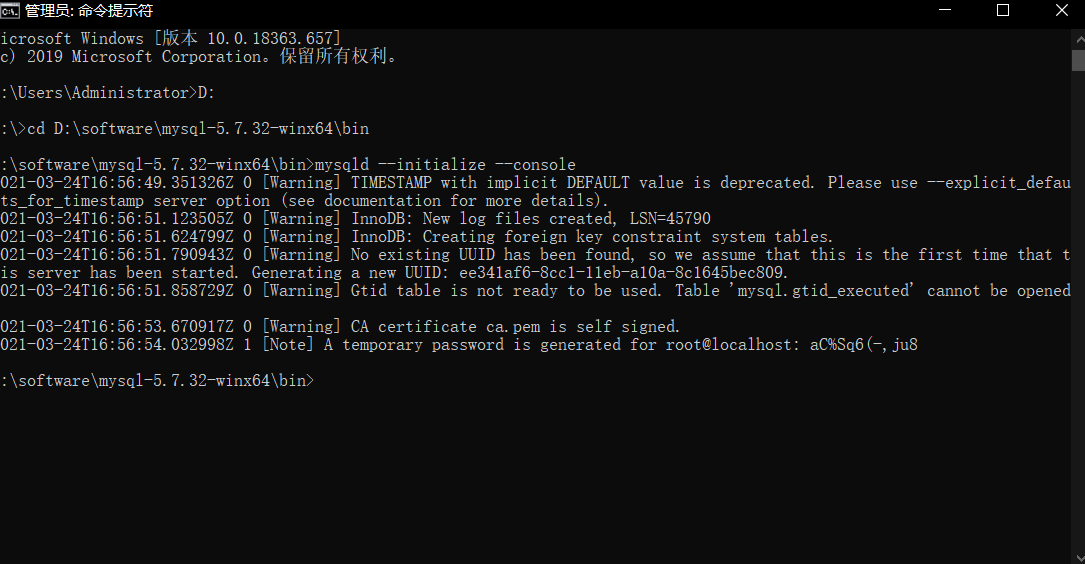Click the generated UUID ee341af6-8cc1-11eb-a10a-8c1645bec809
This screenshot has height=564, width=1085.
(621, 273)
